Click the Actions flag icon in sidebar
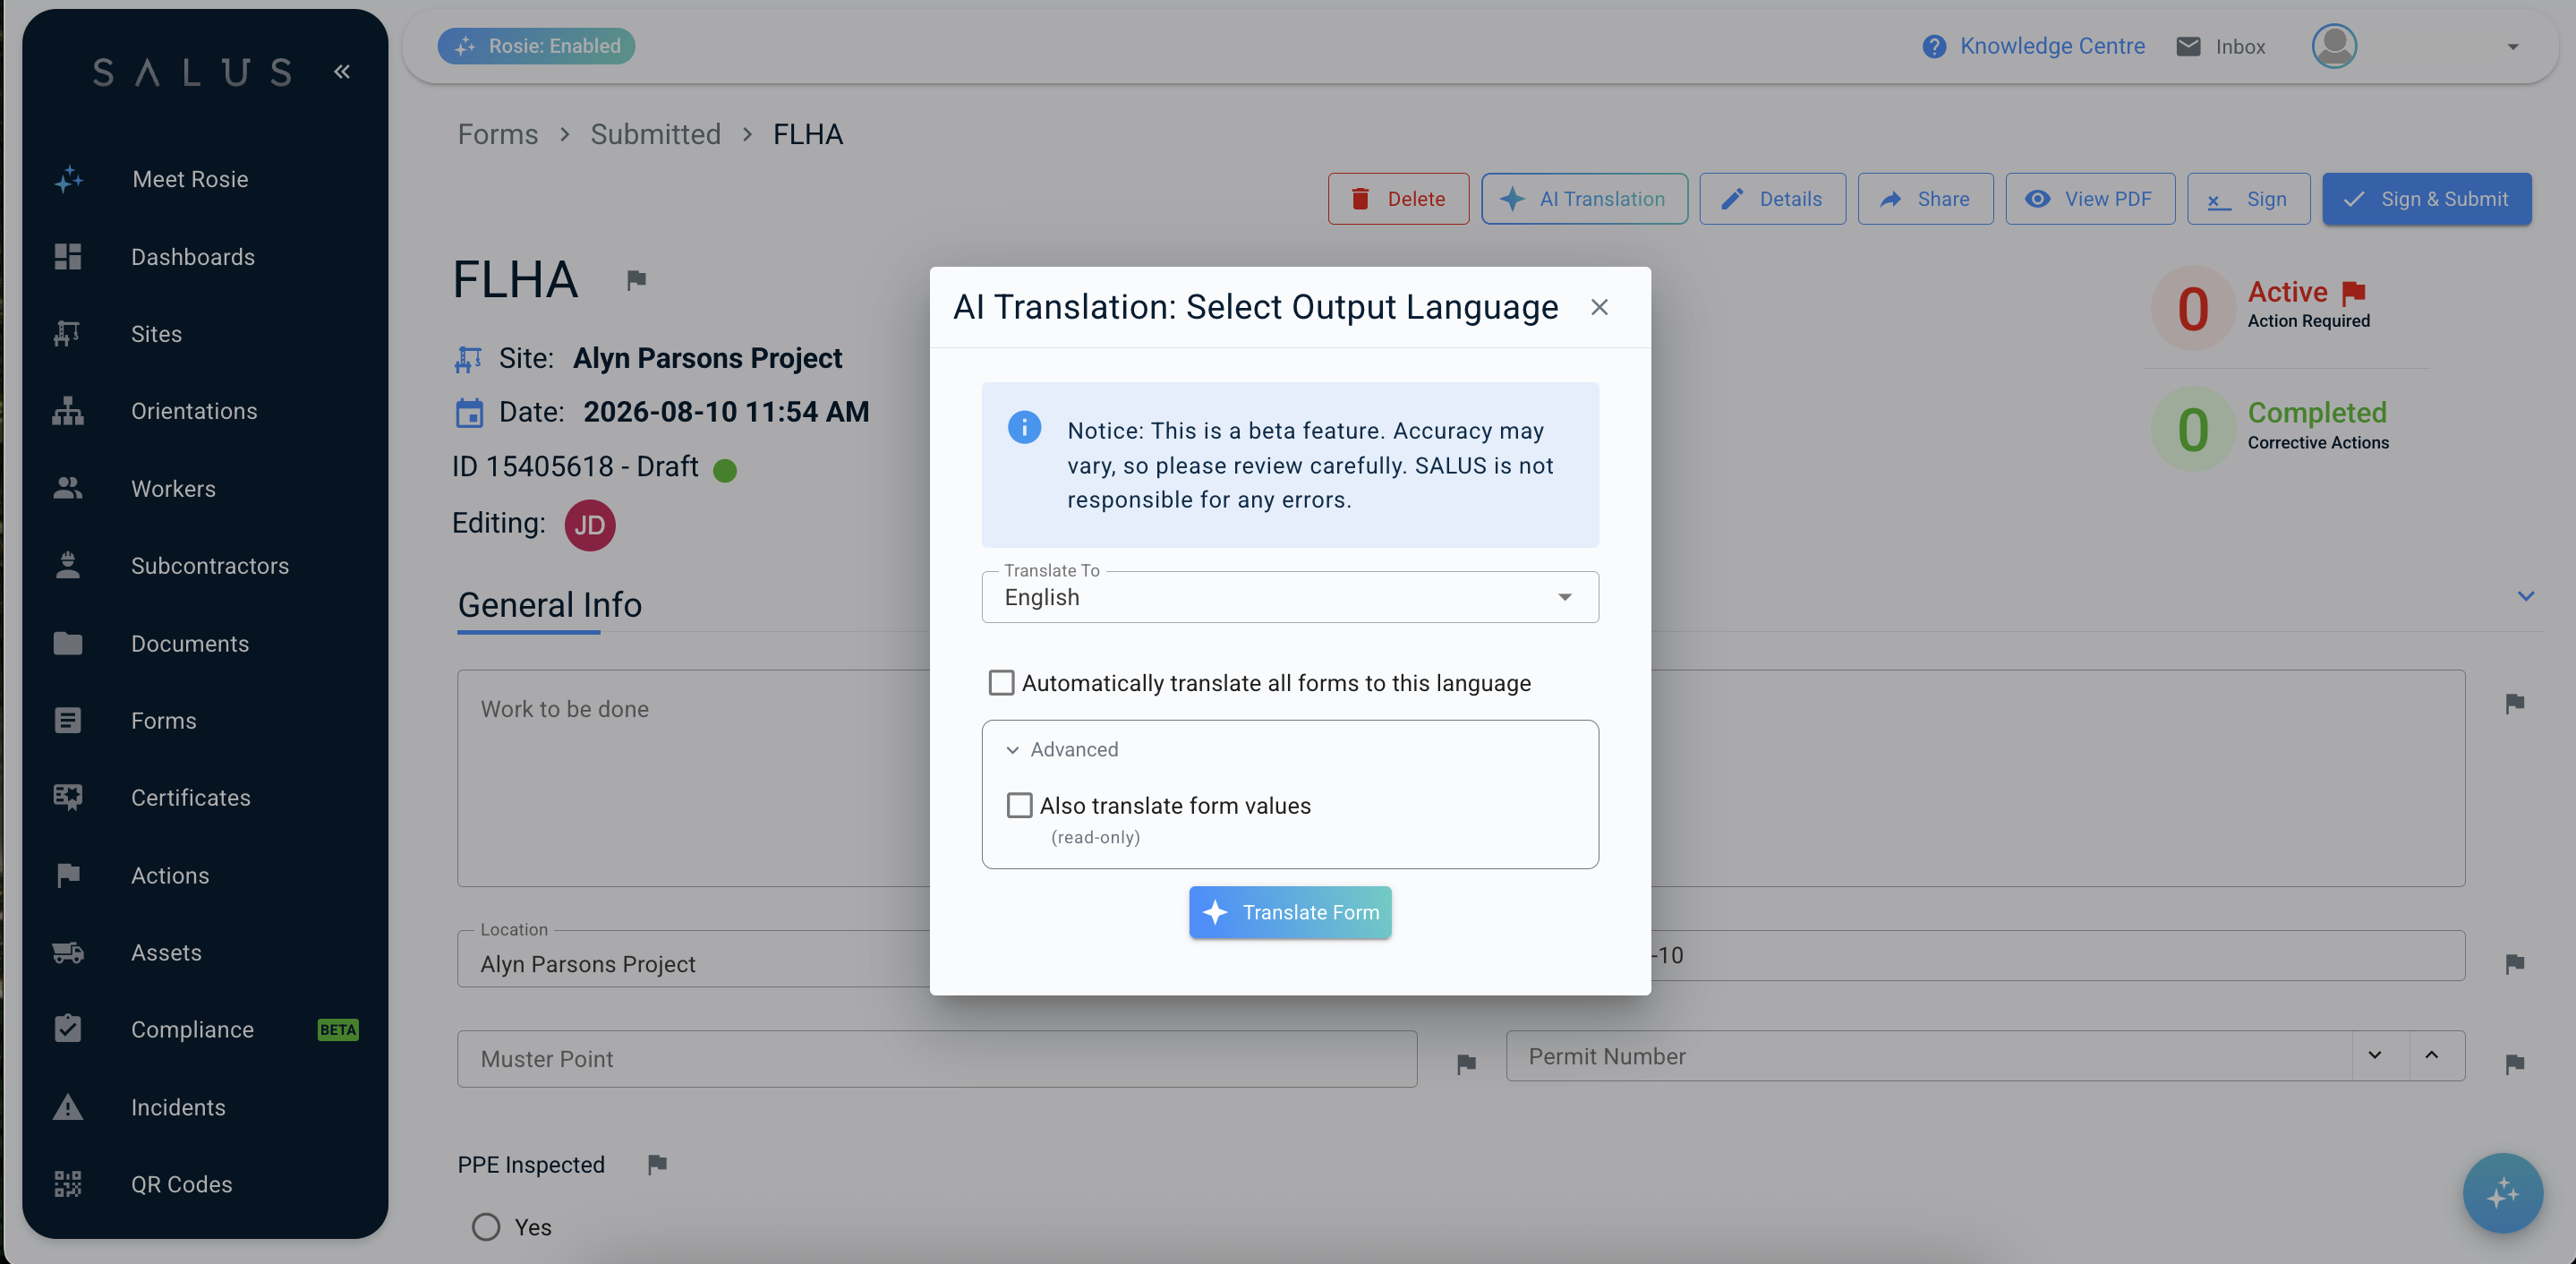Screen dimensions: 2576x1264 68,875
